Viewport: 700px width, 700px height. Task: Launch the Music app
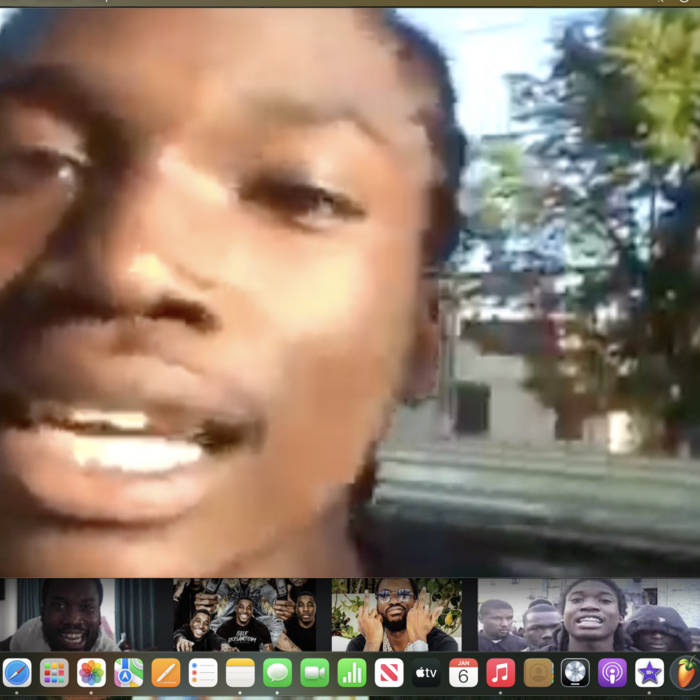(501, 672)
